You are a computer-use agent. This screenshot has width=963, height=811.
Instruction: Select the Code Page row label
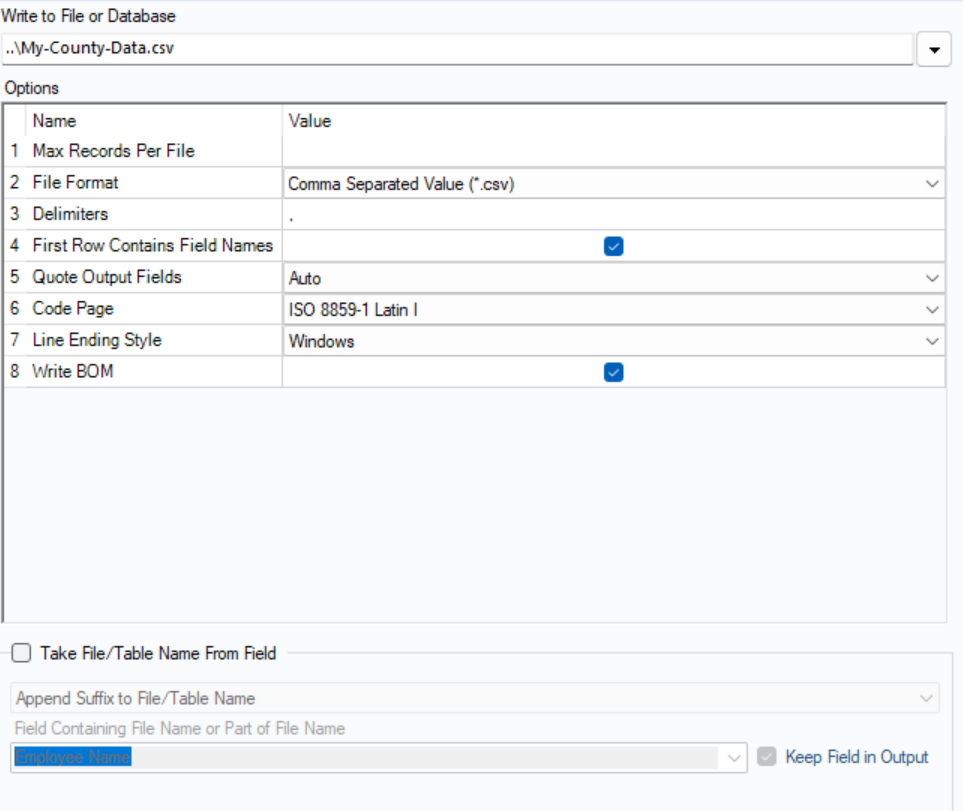point(73,309)
